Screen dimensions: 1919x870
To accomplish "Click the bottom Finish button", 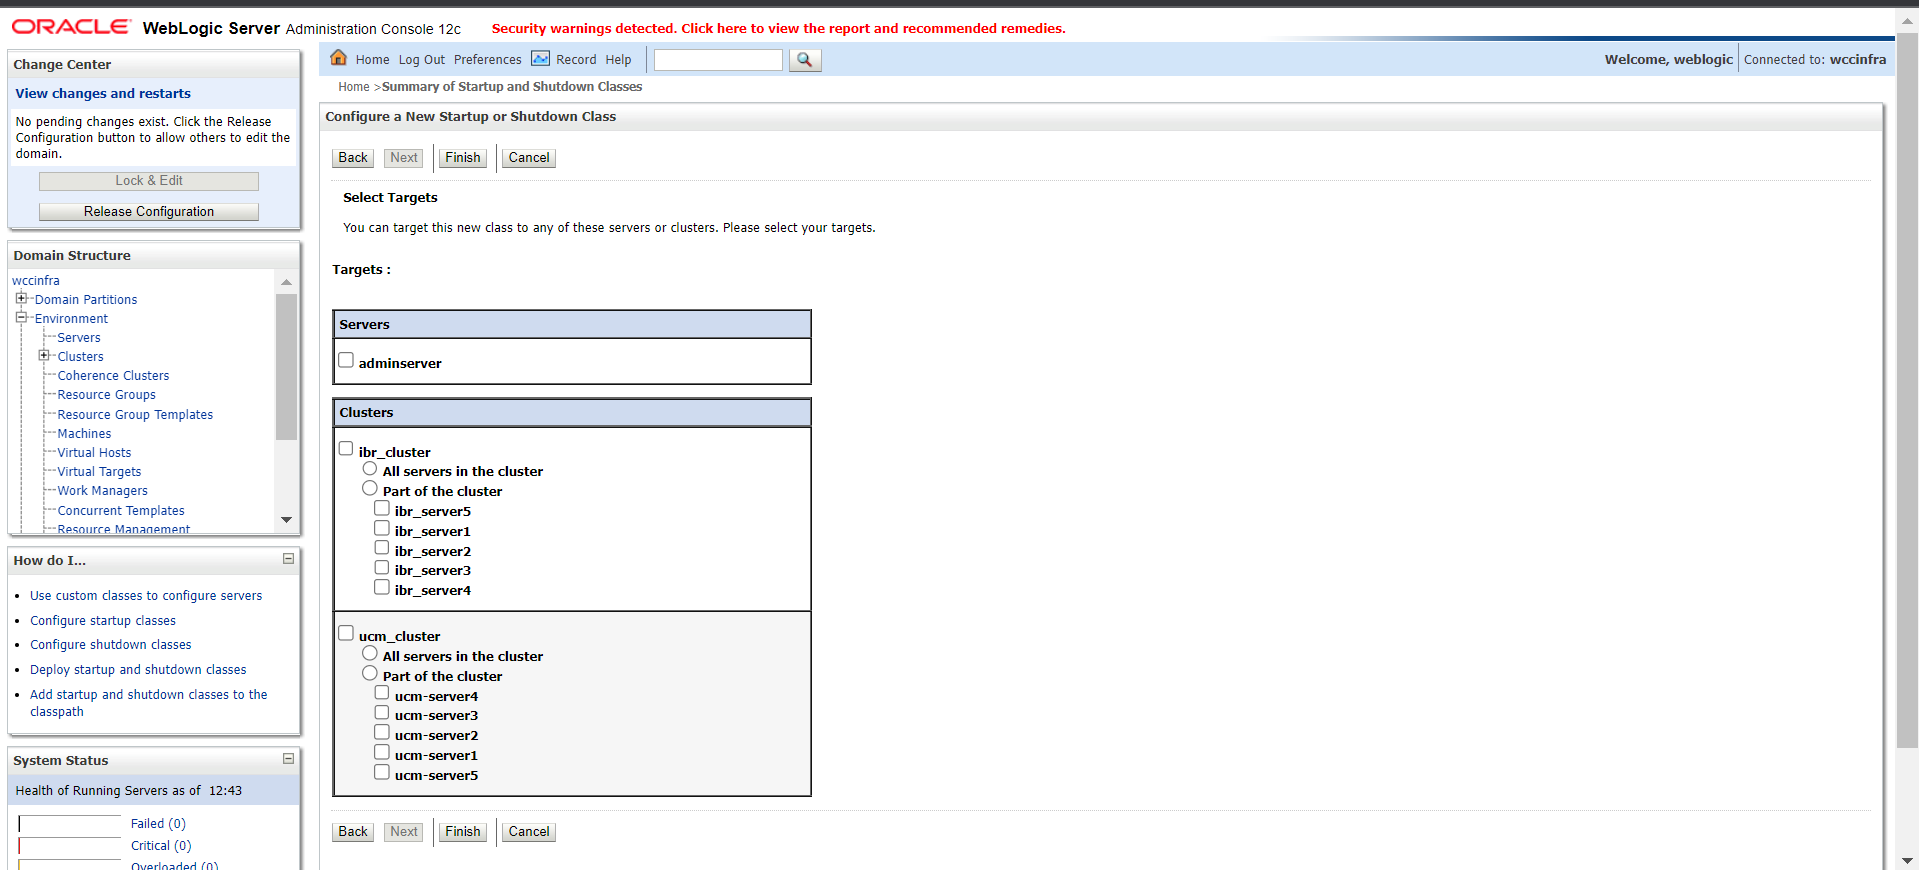I will pyautogui.click(x=463, y=832).
